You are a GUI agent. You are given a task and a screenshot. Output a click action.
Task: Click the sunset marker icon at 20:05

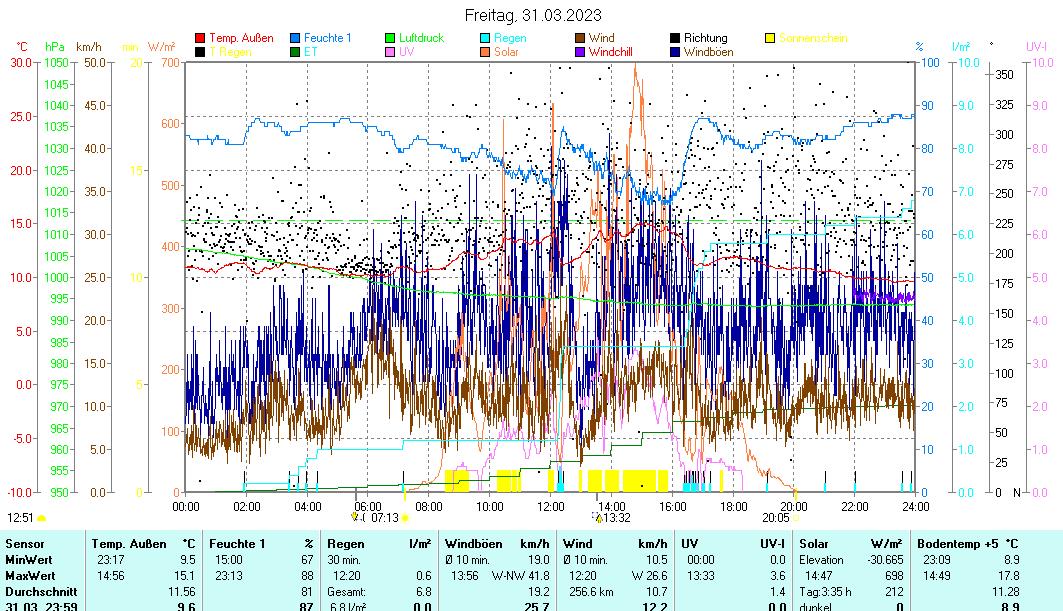click(796, 519)
